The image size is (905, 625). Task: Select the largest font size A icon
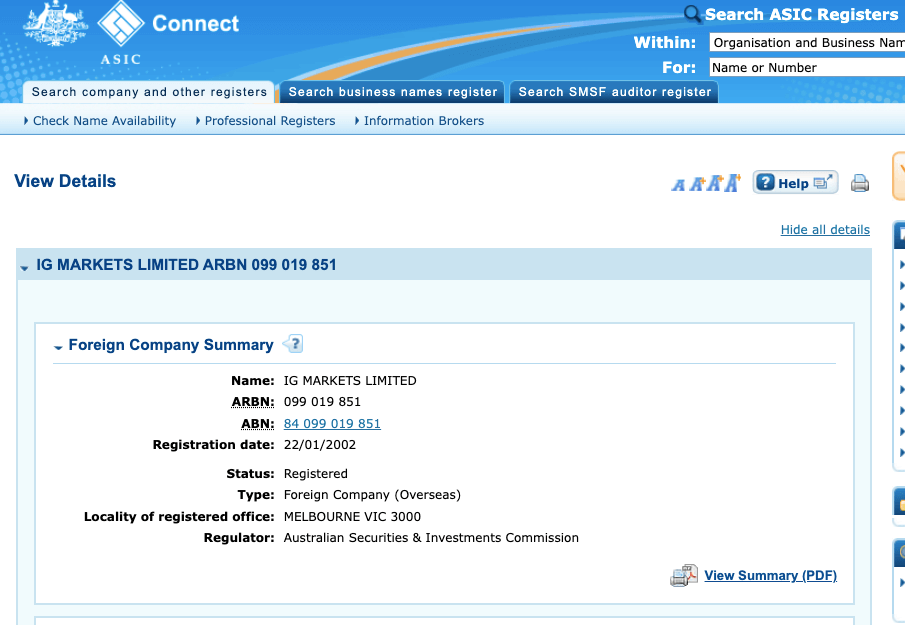coord(733,182)
